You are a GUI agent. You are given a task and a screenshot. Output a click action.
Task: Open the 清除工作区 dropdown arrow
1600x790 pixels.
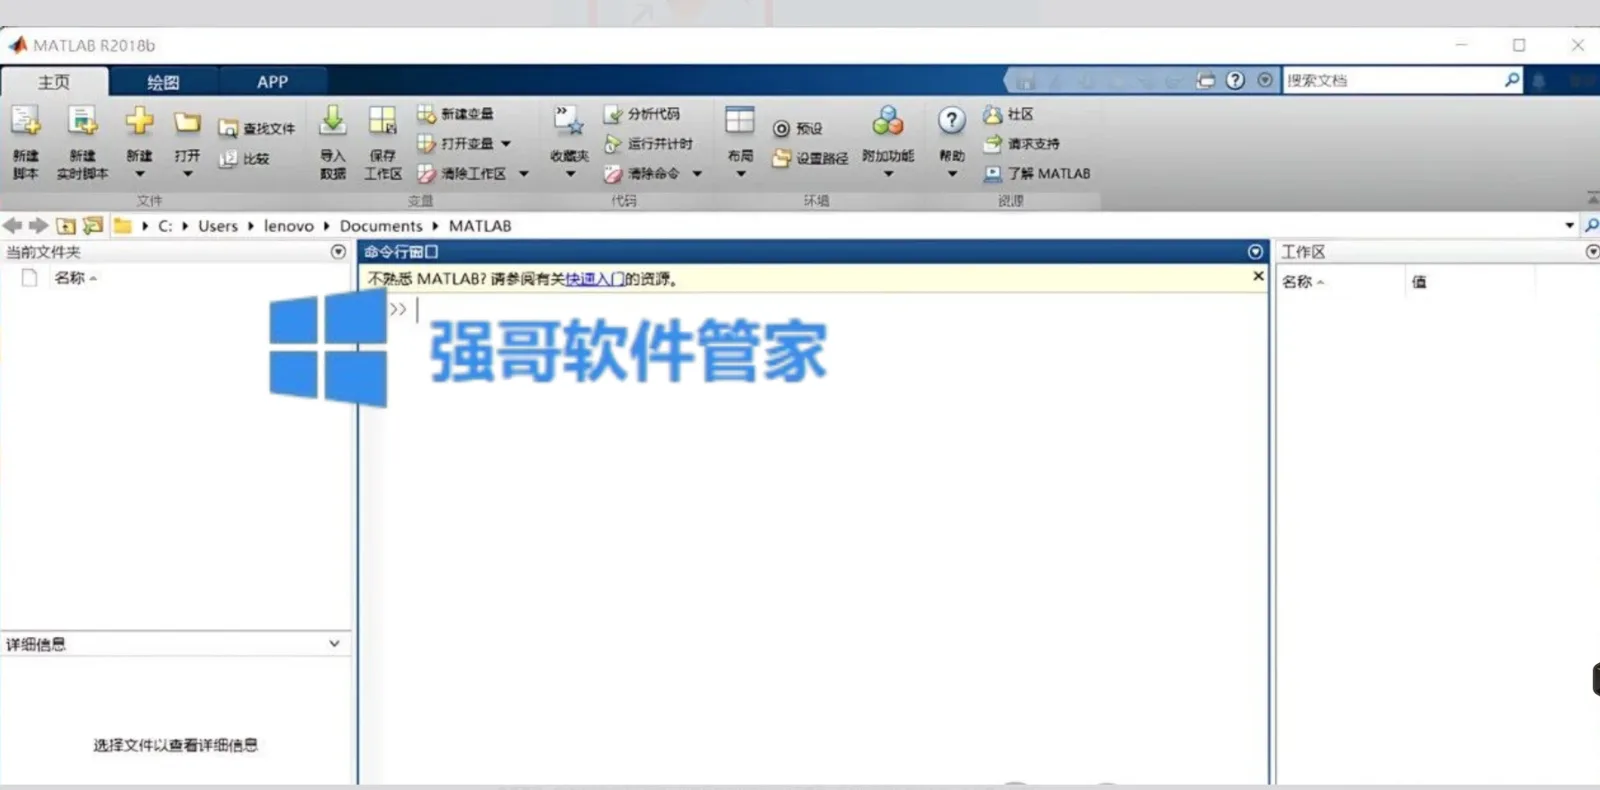click(x=523, y=174)
